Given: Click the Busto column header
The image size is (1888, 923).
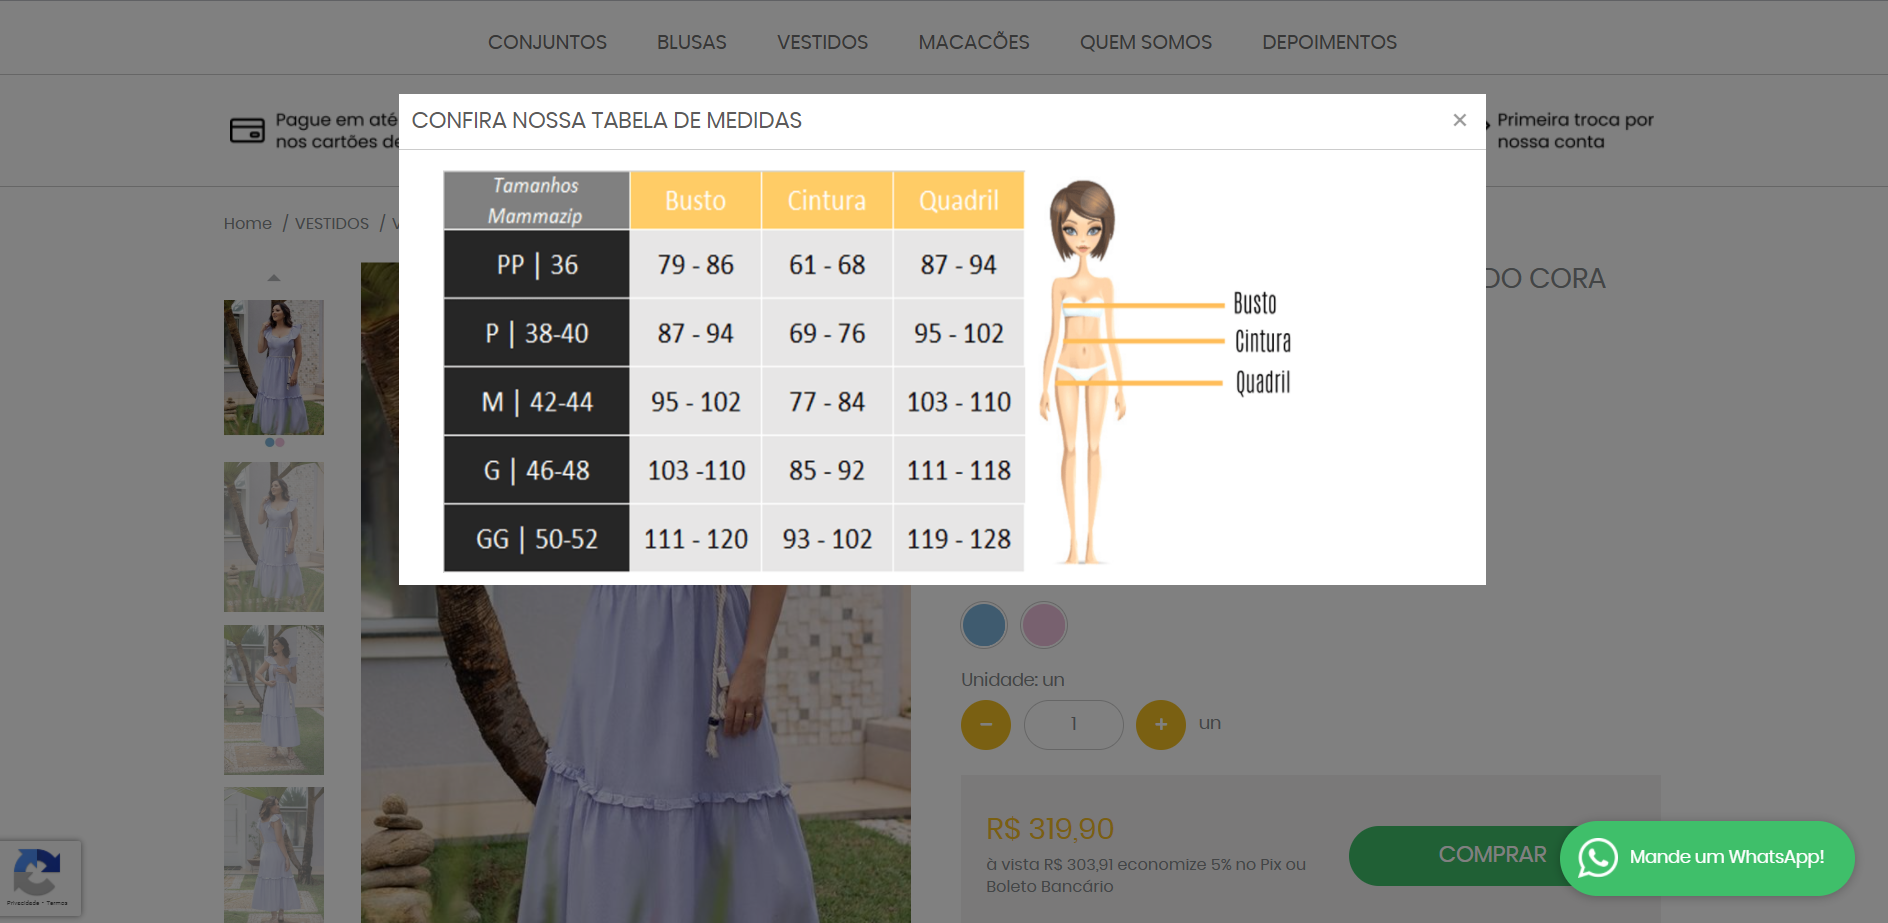Looking at the screenshot, I should tap(696, 200).
